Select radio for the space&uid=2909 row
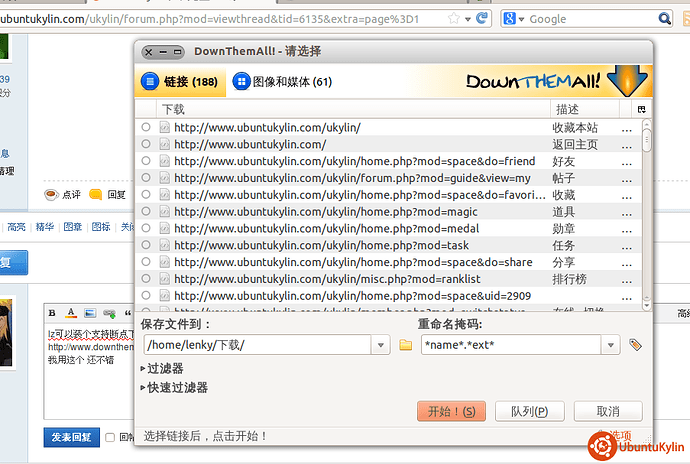Screen dimensions: 690x464 pyautogui.click(x=146, y=295)
